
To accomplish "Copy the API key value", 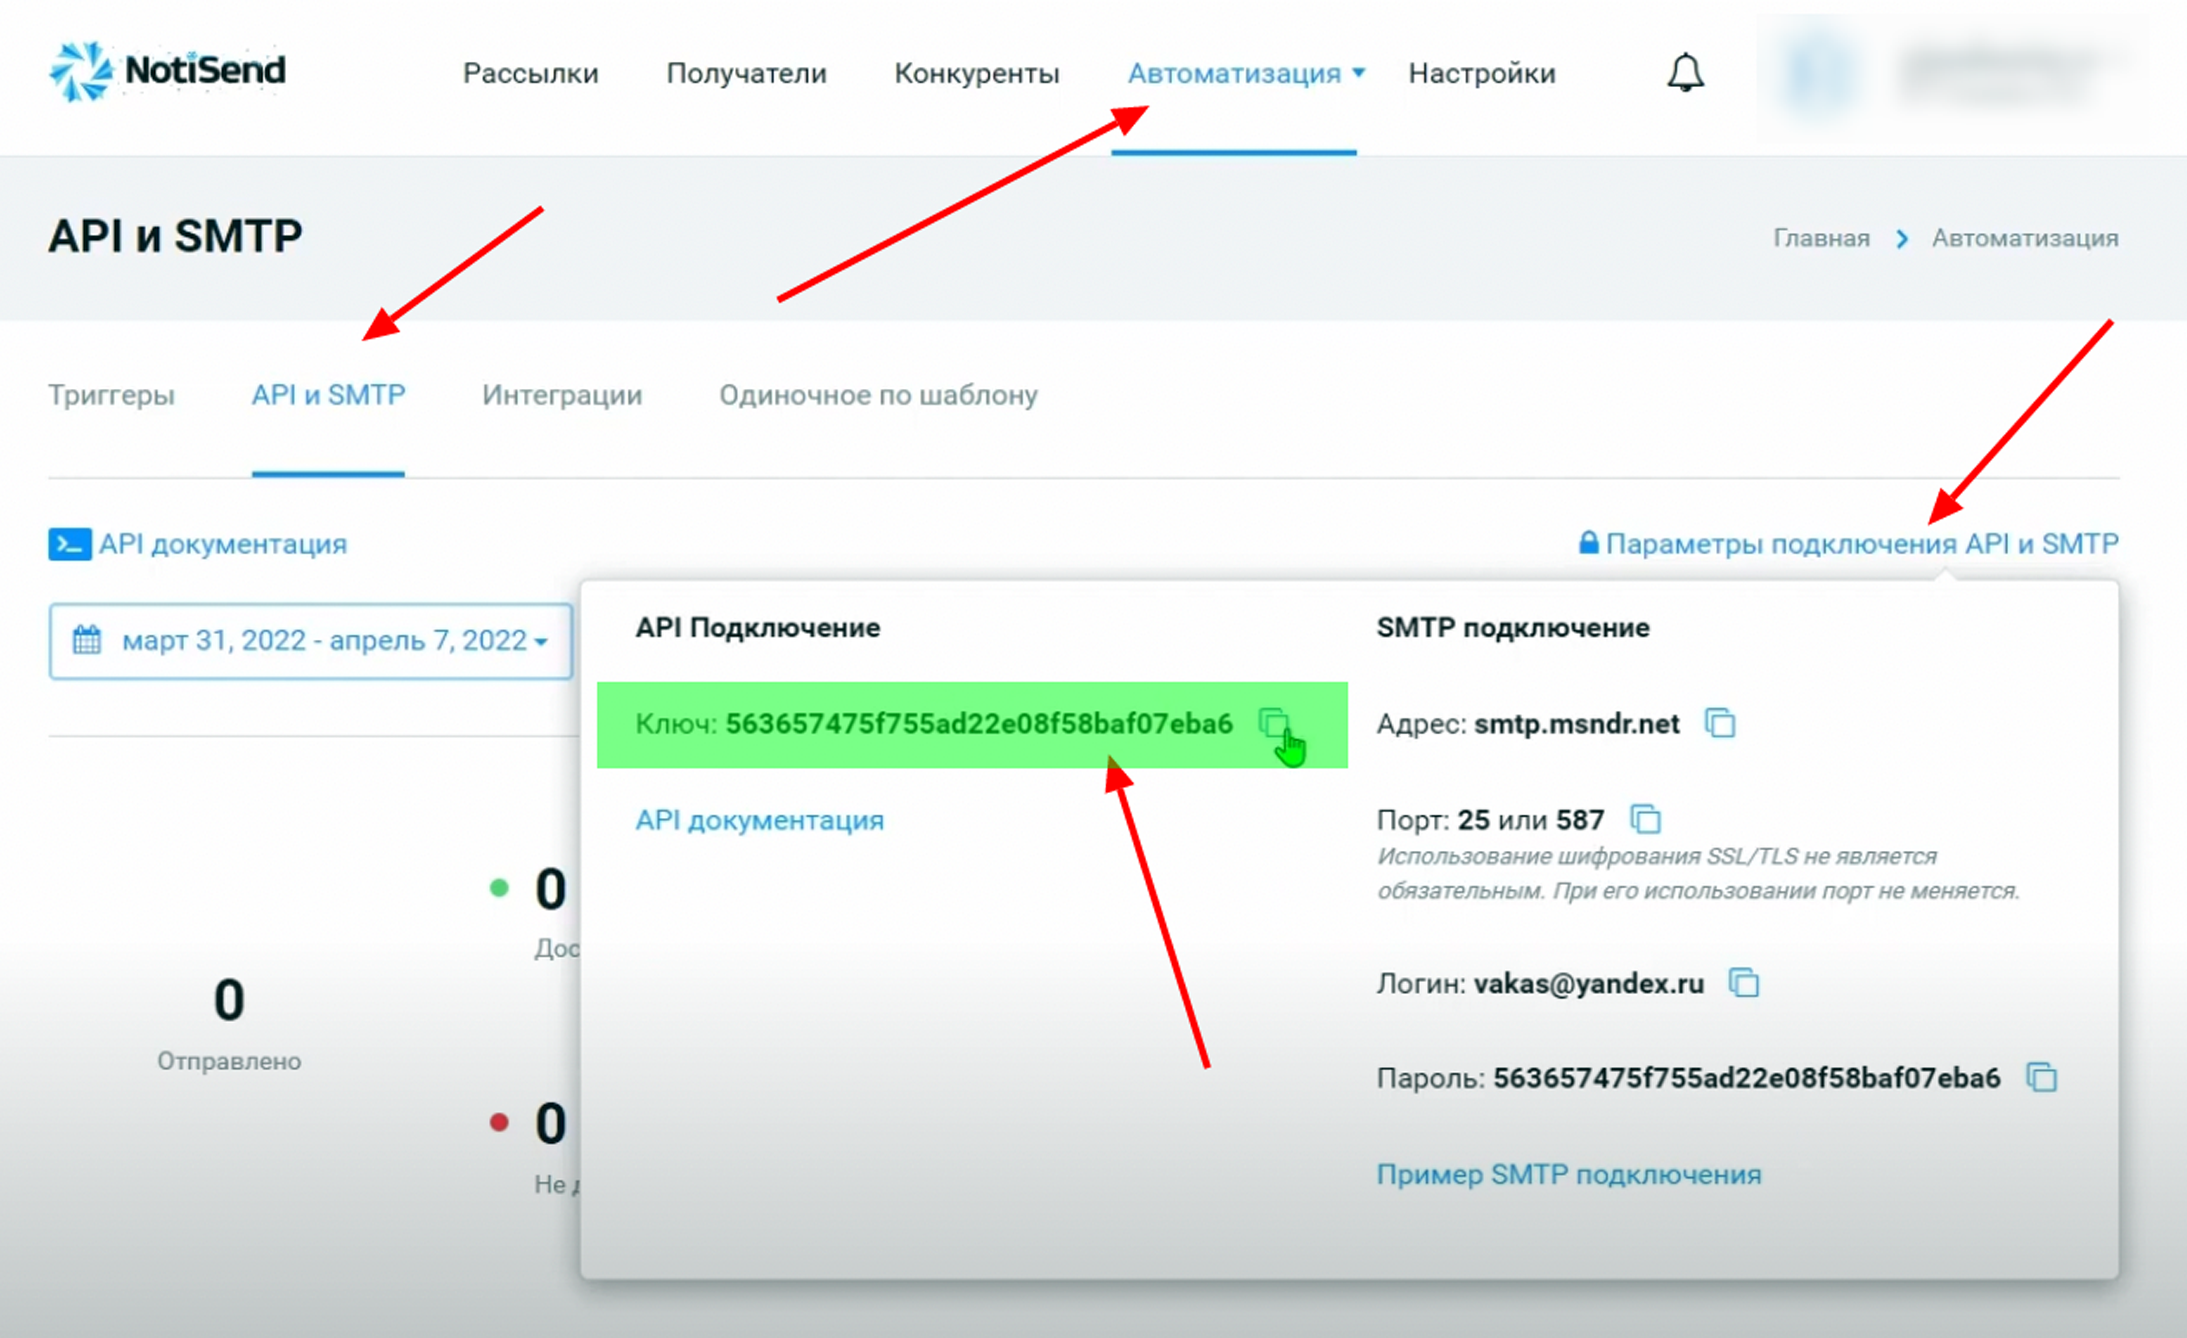I will click(1273, 723).
